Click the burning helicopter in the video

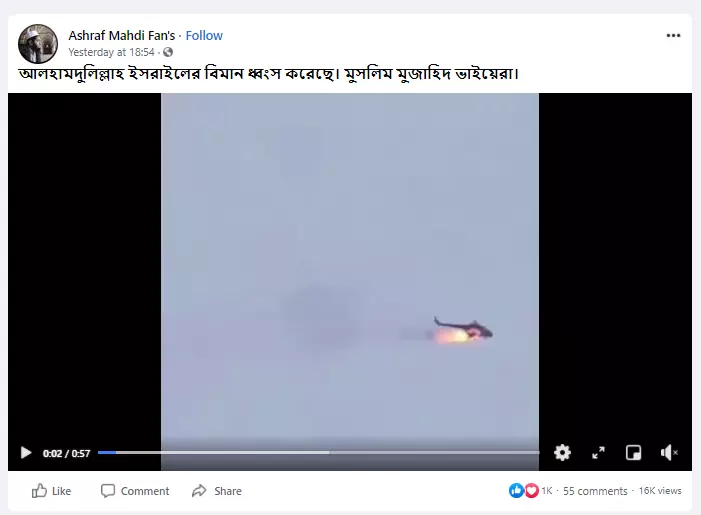(463, 330)
